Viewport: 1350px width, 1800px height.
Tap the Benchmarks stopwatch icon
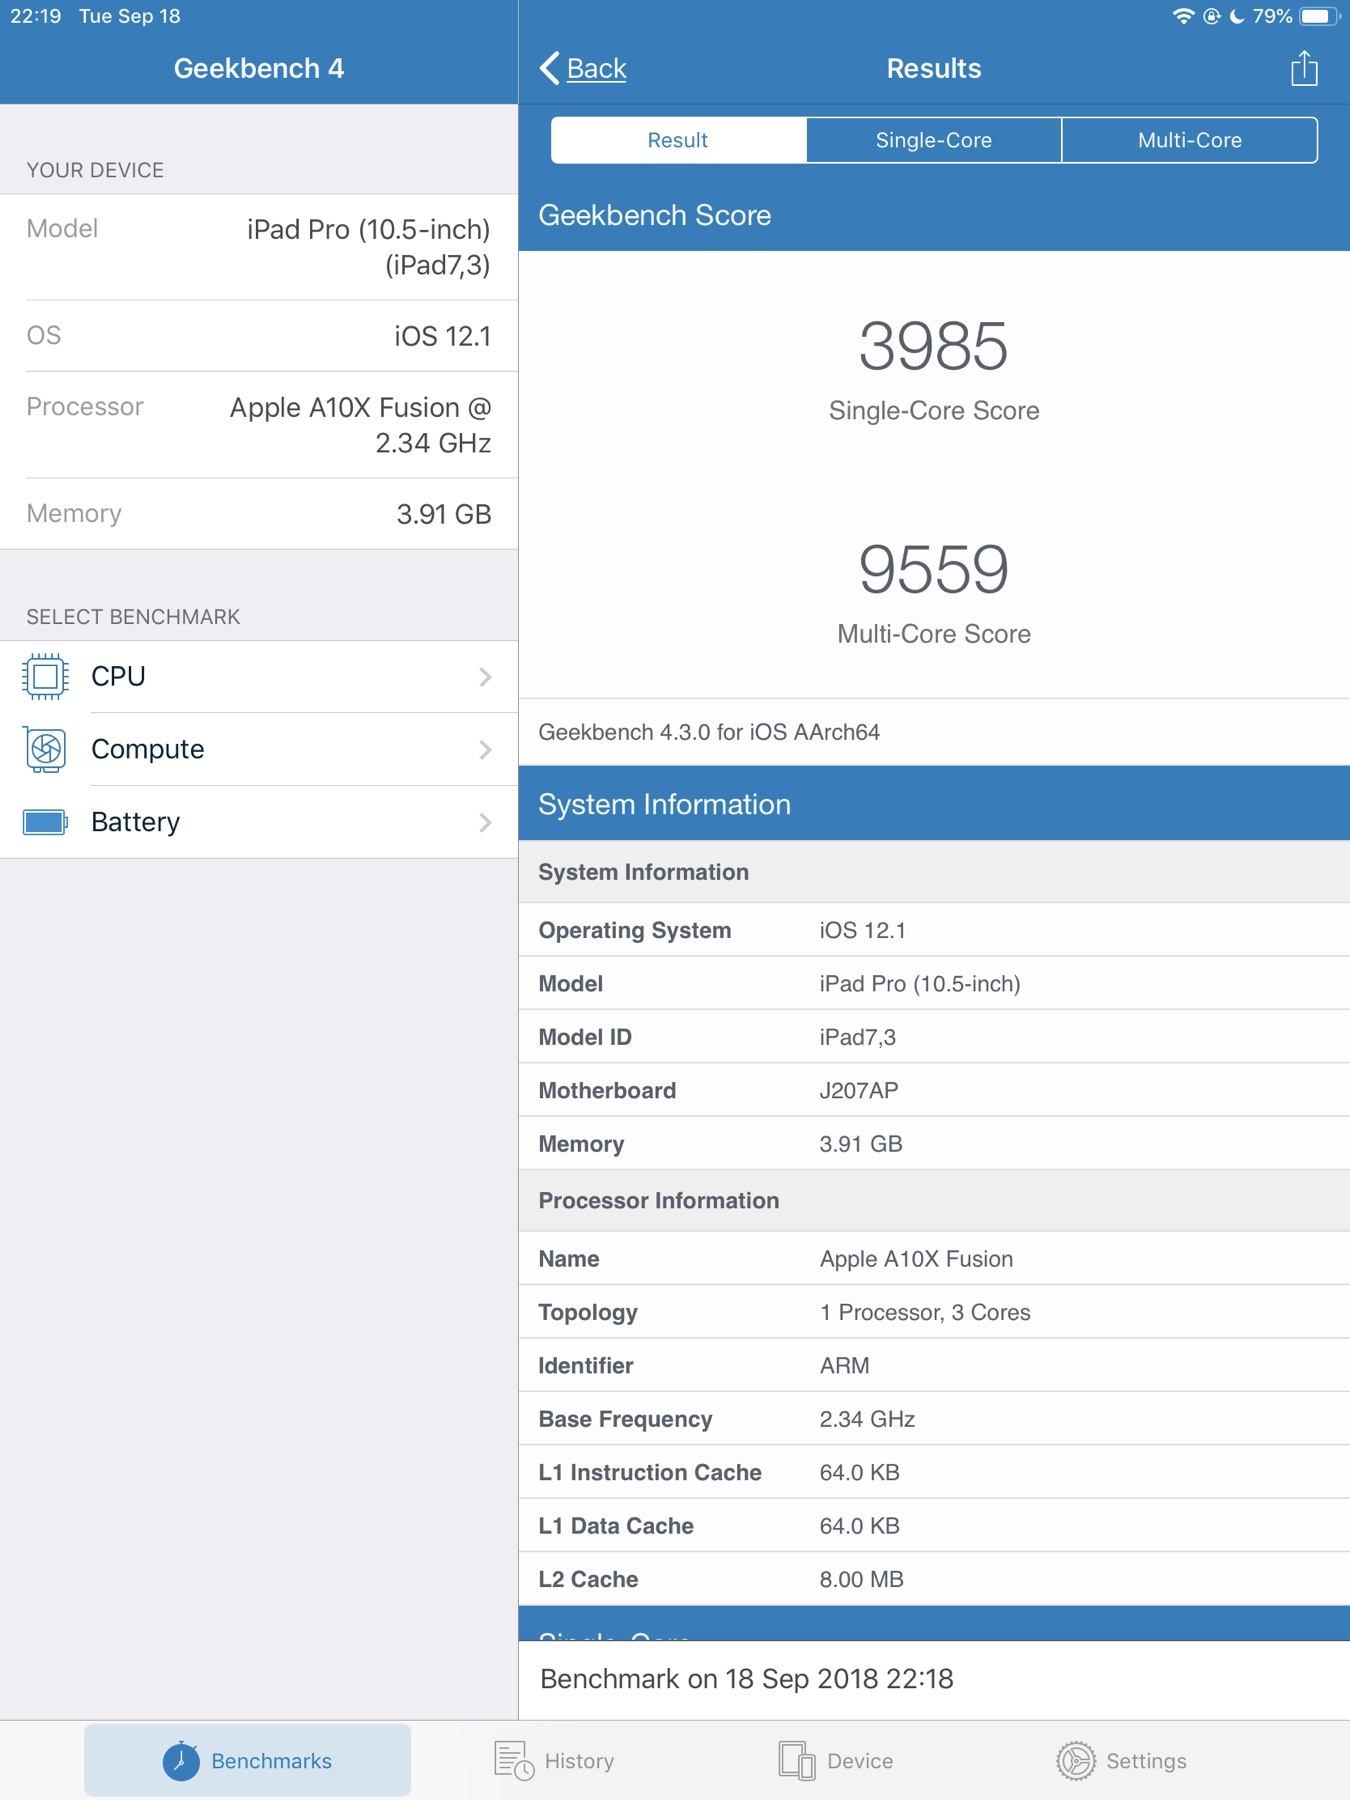coord(181,1760)
